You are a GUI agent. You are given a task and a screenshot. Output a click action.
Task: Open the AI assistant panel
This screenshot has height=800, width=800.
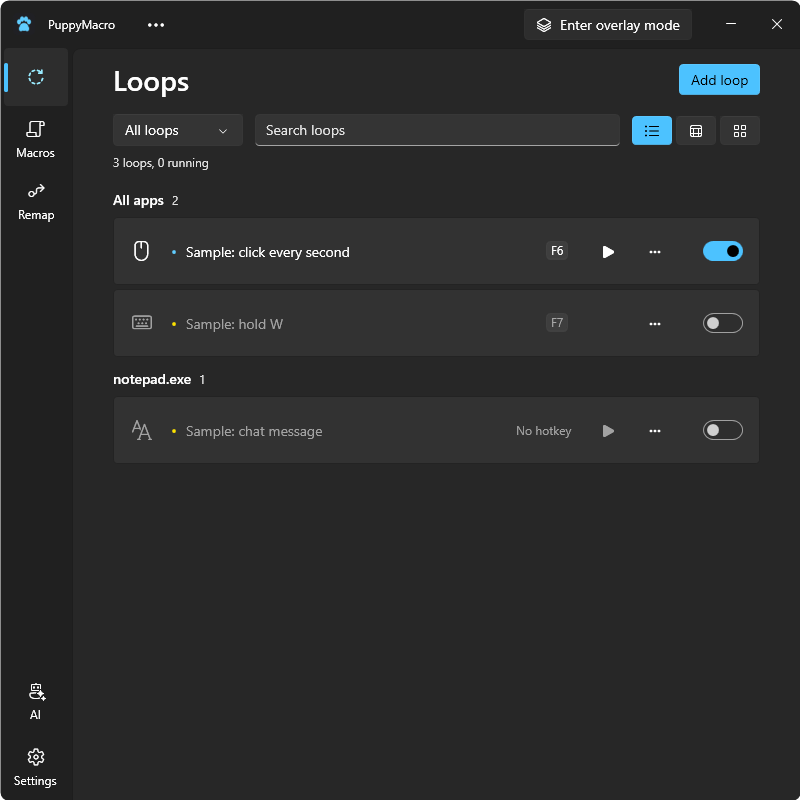[36, 702]
